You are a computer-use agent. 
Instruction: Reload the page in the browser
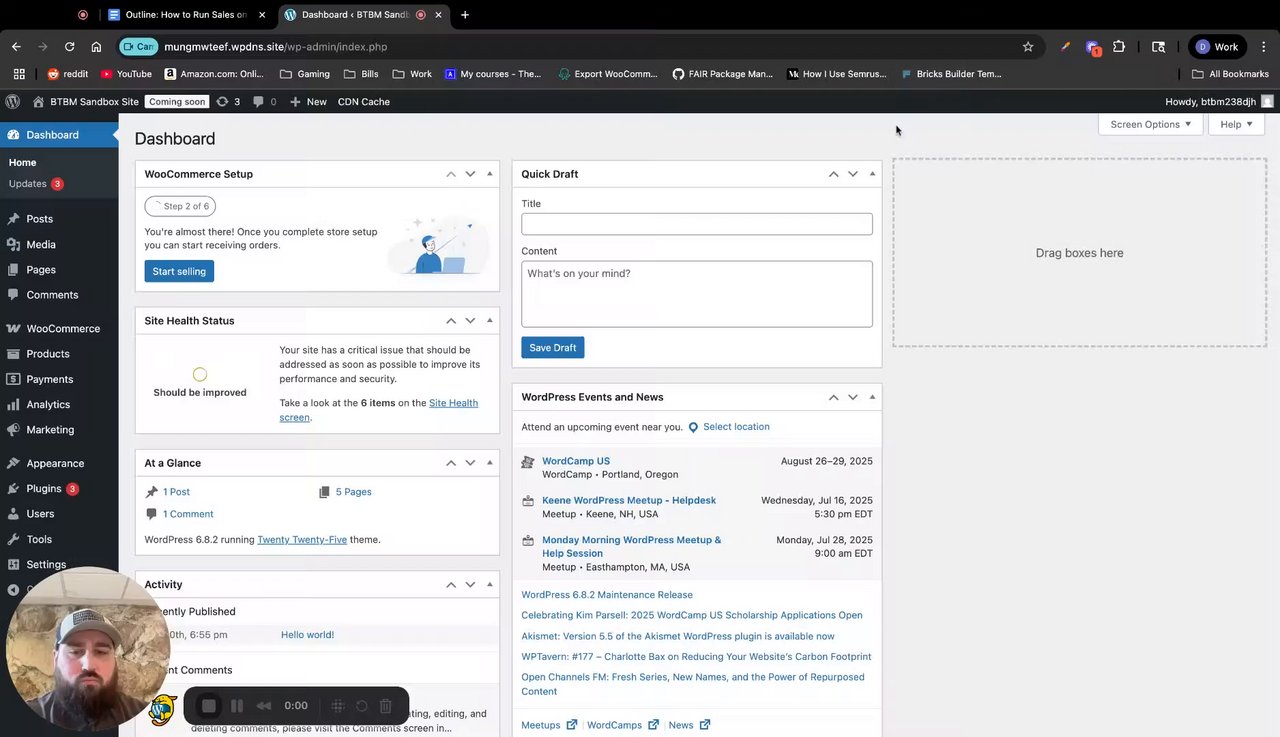pyautogui.click(x=70, y=47)
